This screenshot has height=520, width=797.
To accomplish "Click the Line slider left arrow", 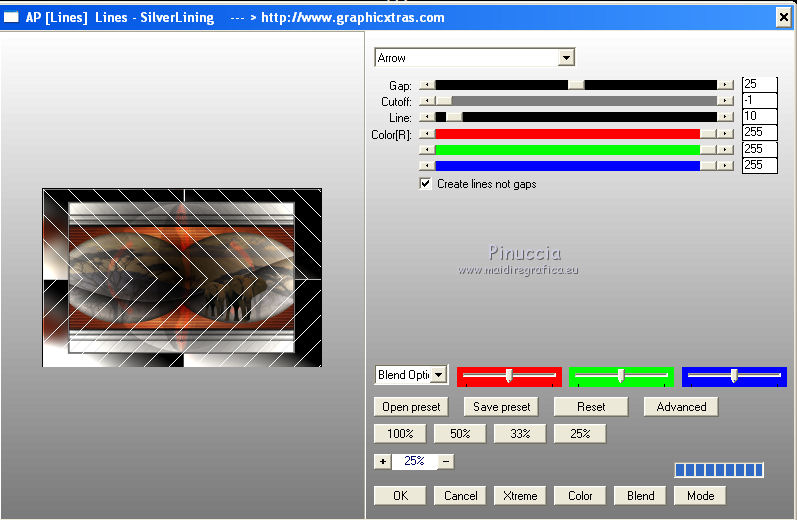I will tap(427, 117).
